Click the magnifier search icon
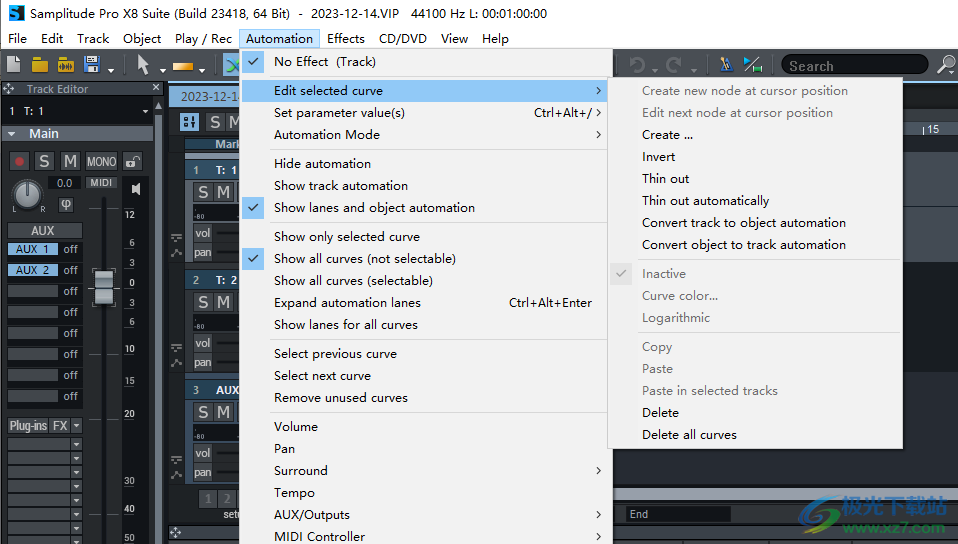The width and height of the screenshot is (958, 544). (x=946, y=64)
